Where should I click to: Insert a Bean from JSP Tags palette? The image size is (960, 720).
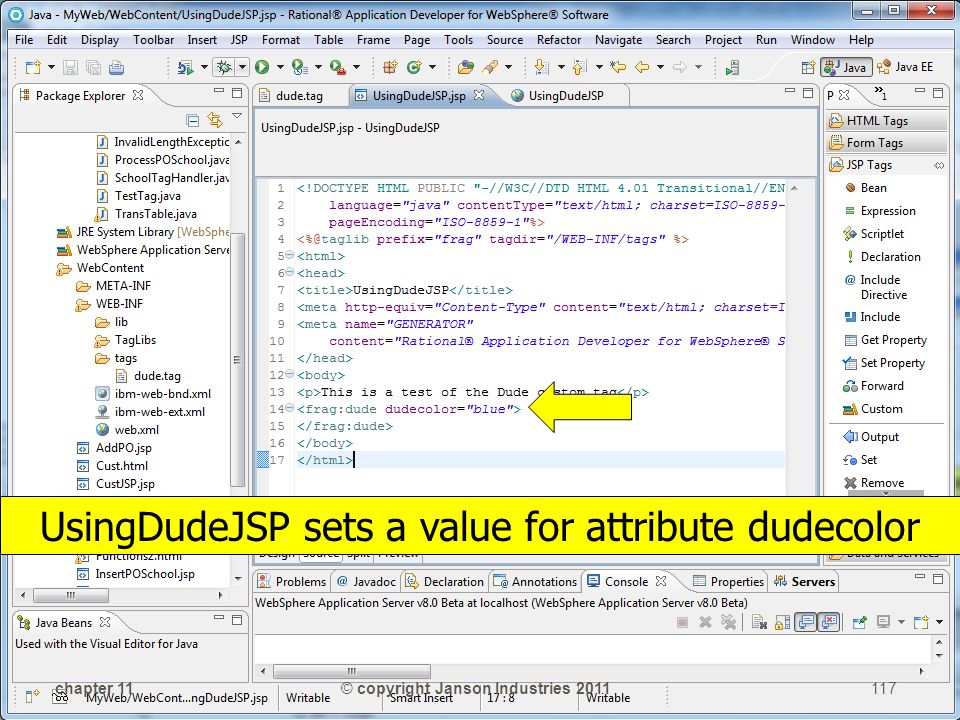866,187
